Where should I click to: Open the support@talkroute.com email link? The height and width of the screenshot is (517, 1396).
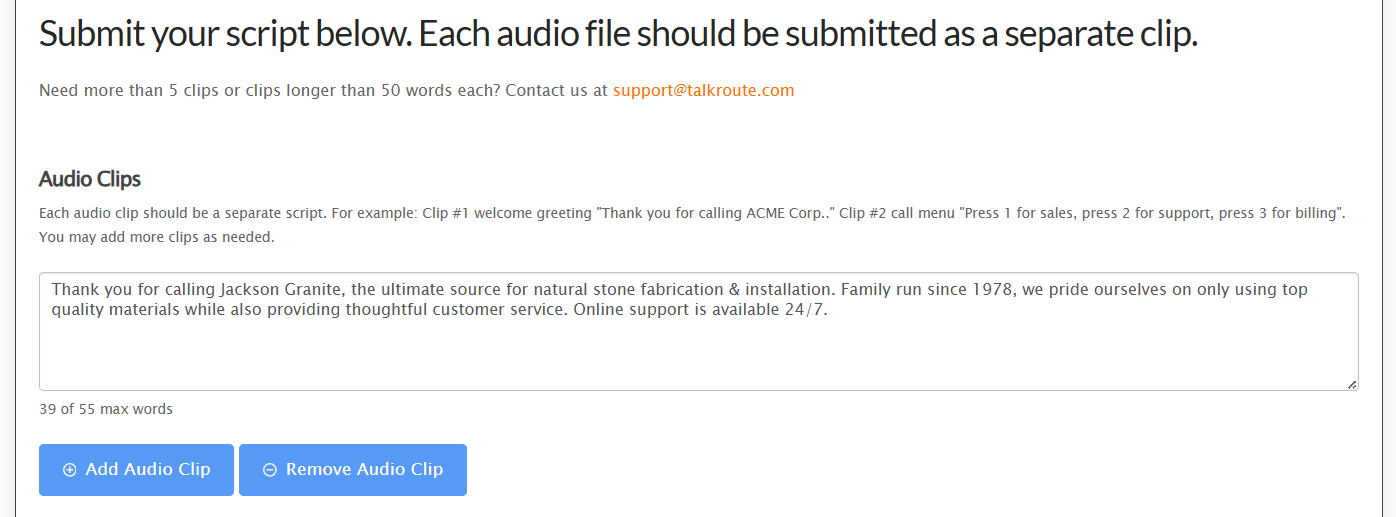[x=703, y=90]
